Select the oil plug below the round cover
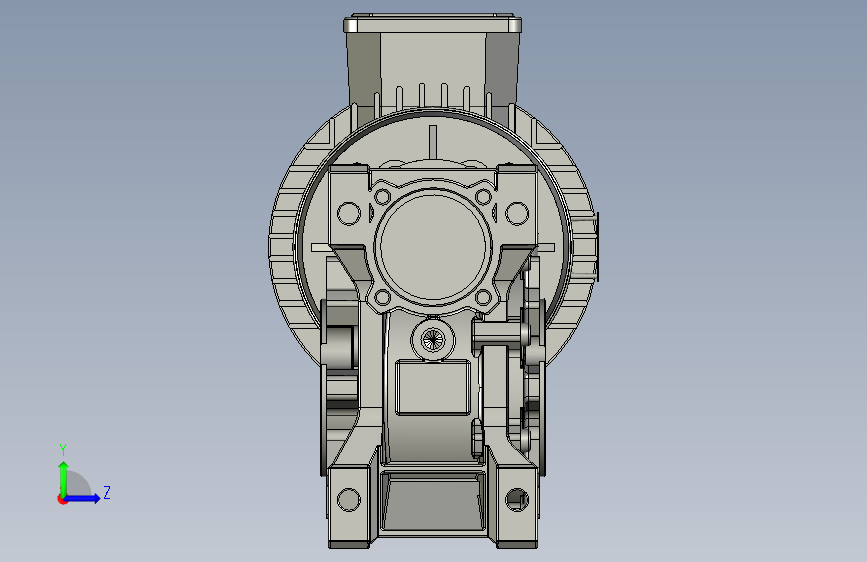The height and width of the screenshot is (562, 867). [x=432, y=339]
